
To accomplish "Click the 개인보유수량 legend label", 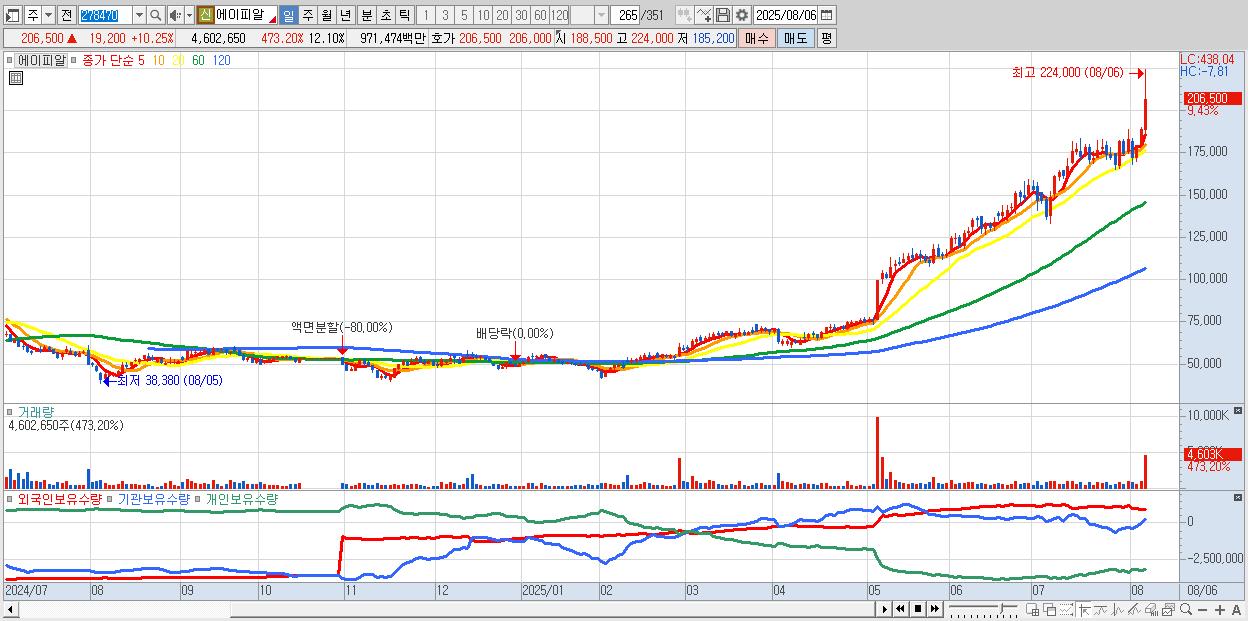I will tap(241, 499).
